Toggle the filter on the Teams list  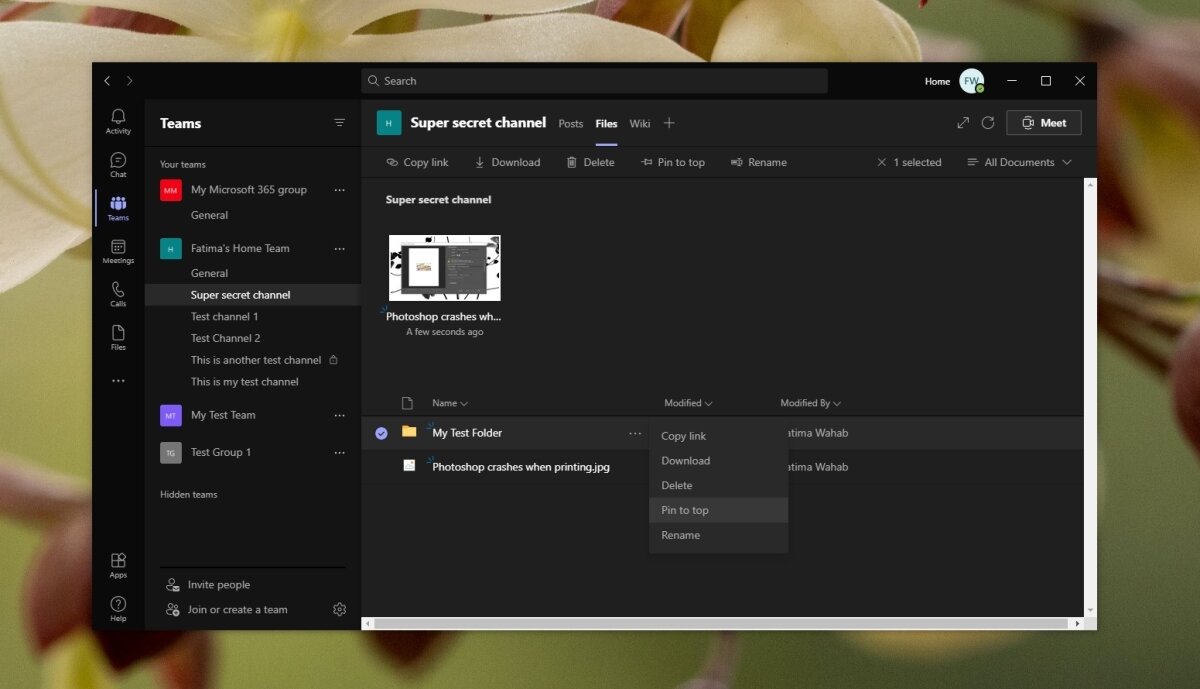340,122
